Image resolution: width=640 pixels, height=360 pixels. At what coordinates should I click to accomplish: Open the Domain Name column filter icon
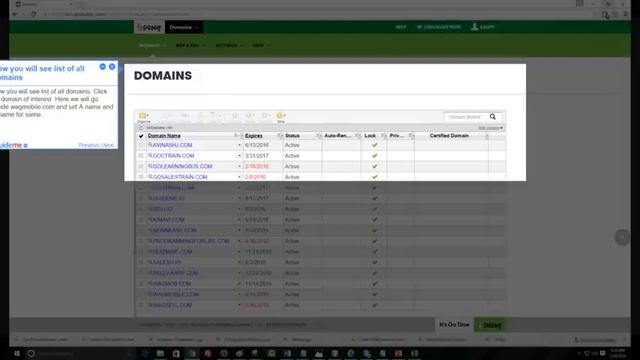coord(236,136)
